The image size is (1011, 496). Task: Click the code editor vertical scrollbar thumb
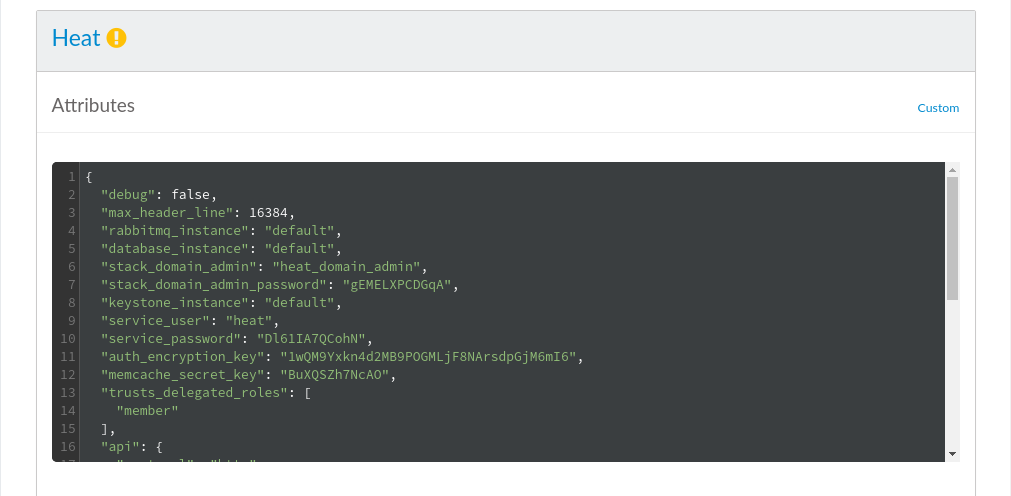952,238
